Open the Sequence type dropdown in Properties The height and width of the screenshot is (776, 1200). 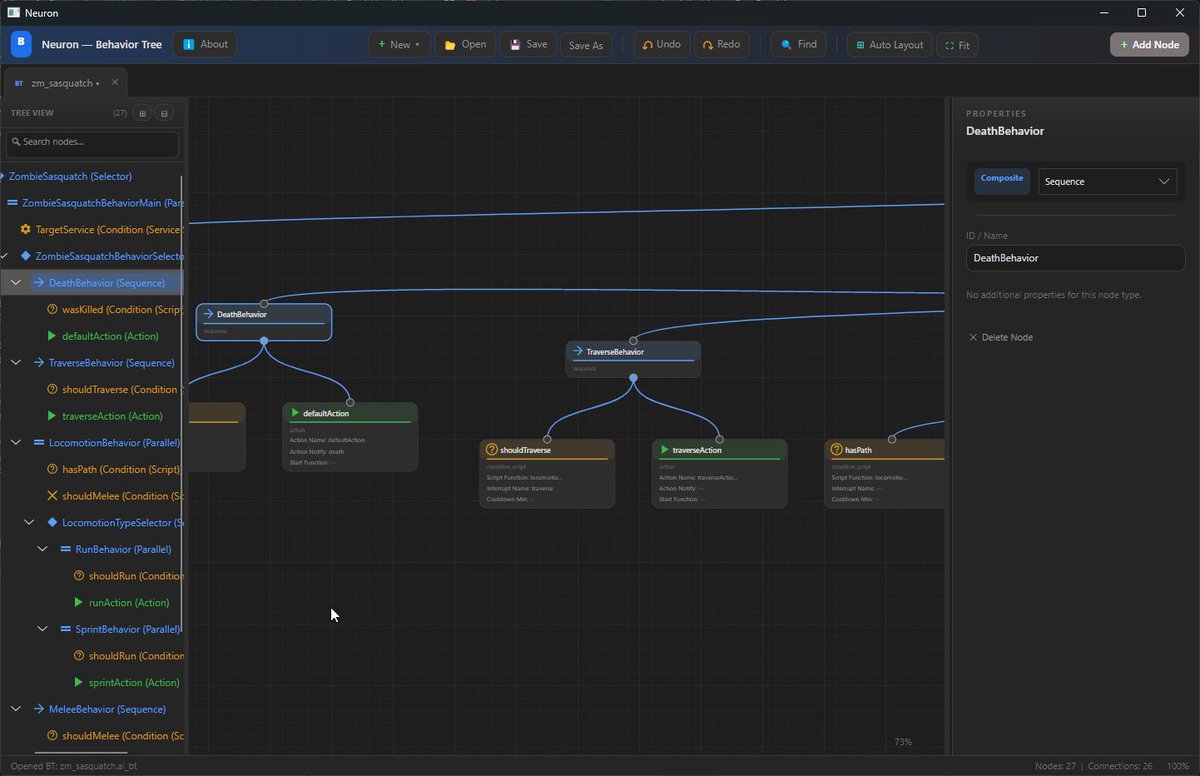pyautogui.click(x=1108, y=181)
